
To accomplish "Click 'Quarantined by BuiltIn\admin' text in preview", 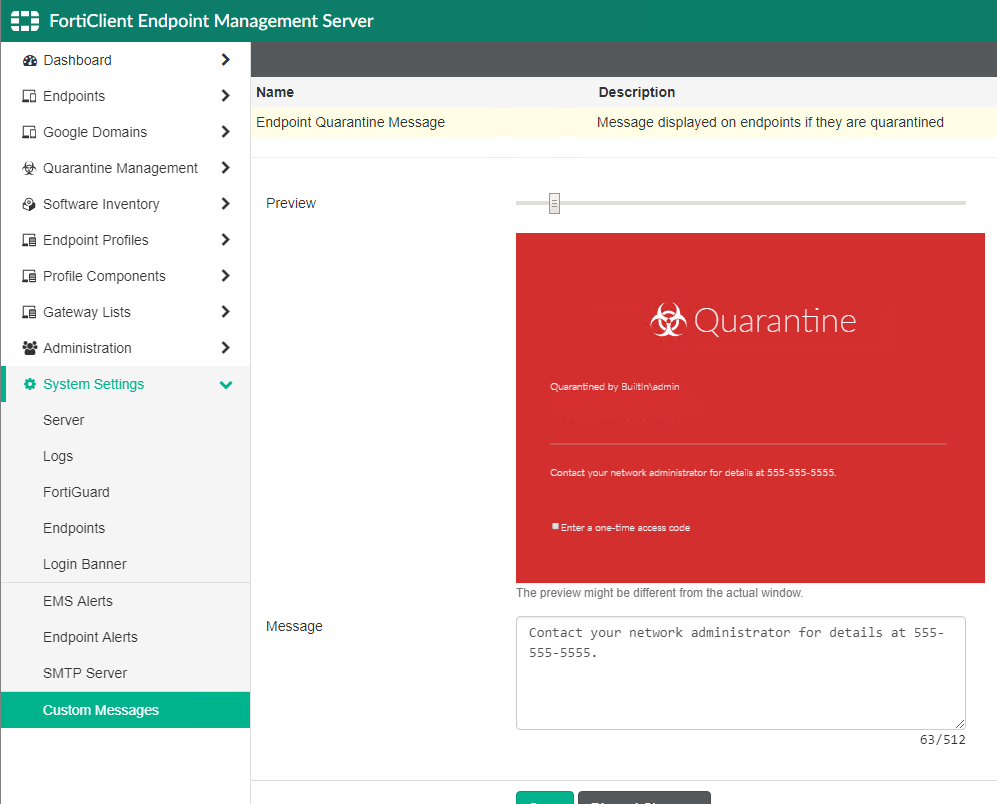I will click(614, 387).
